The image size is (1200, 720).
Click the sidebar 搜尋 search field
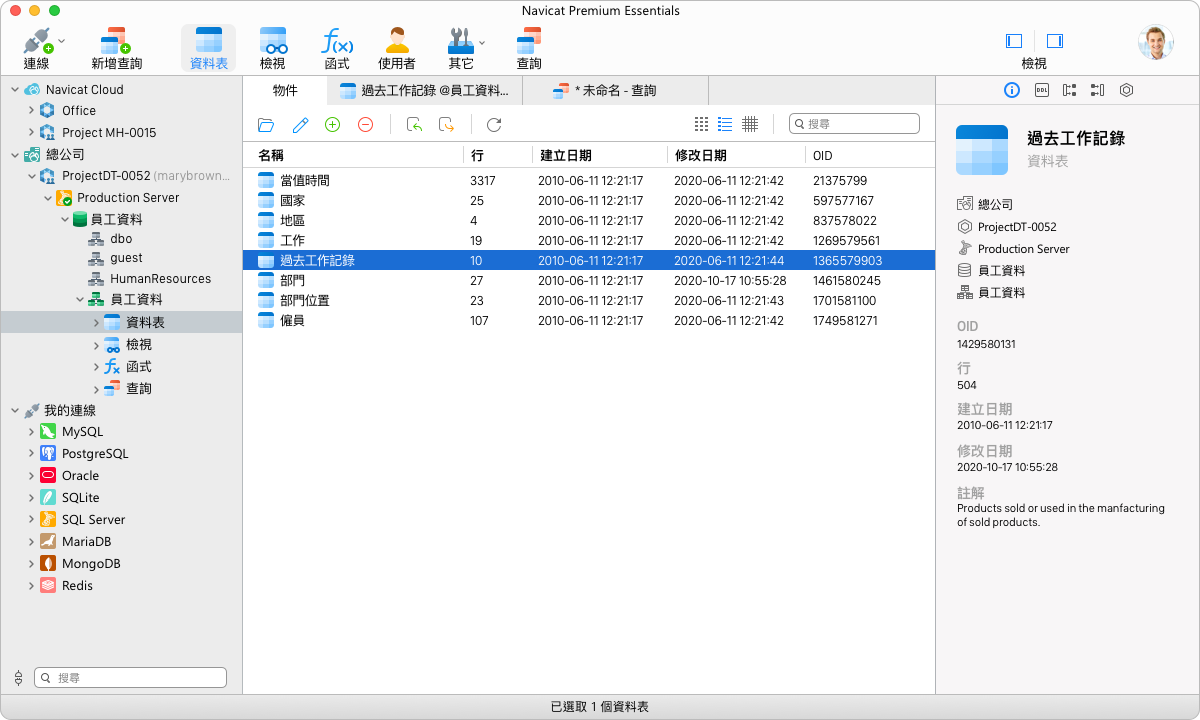point(131,677)
